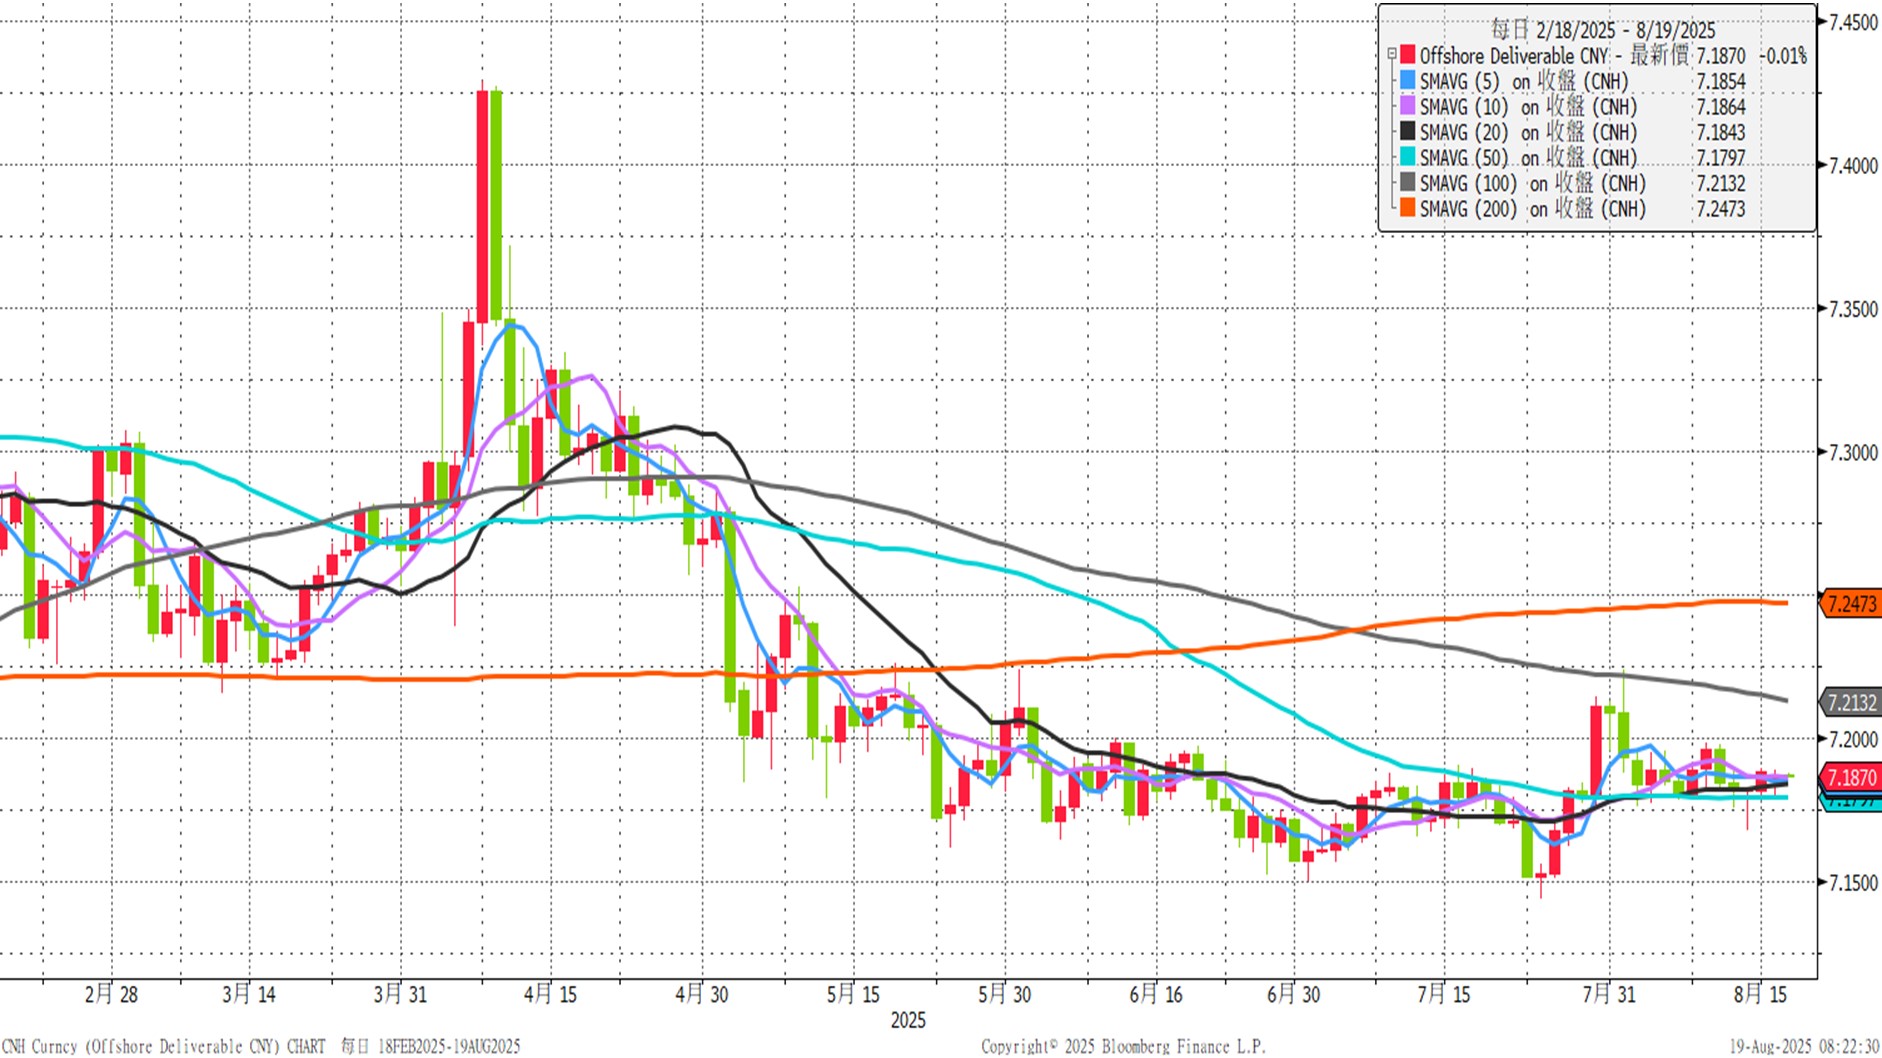Click the SMAVG (20) on 收盤 legend label
Viewport: 1882px width, 1058px height.
point(1528,132)
